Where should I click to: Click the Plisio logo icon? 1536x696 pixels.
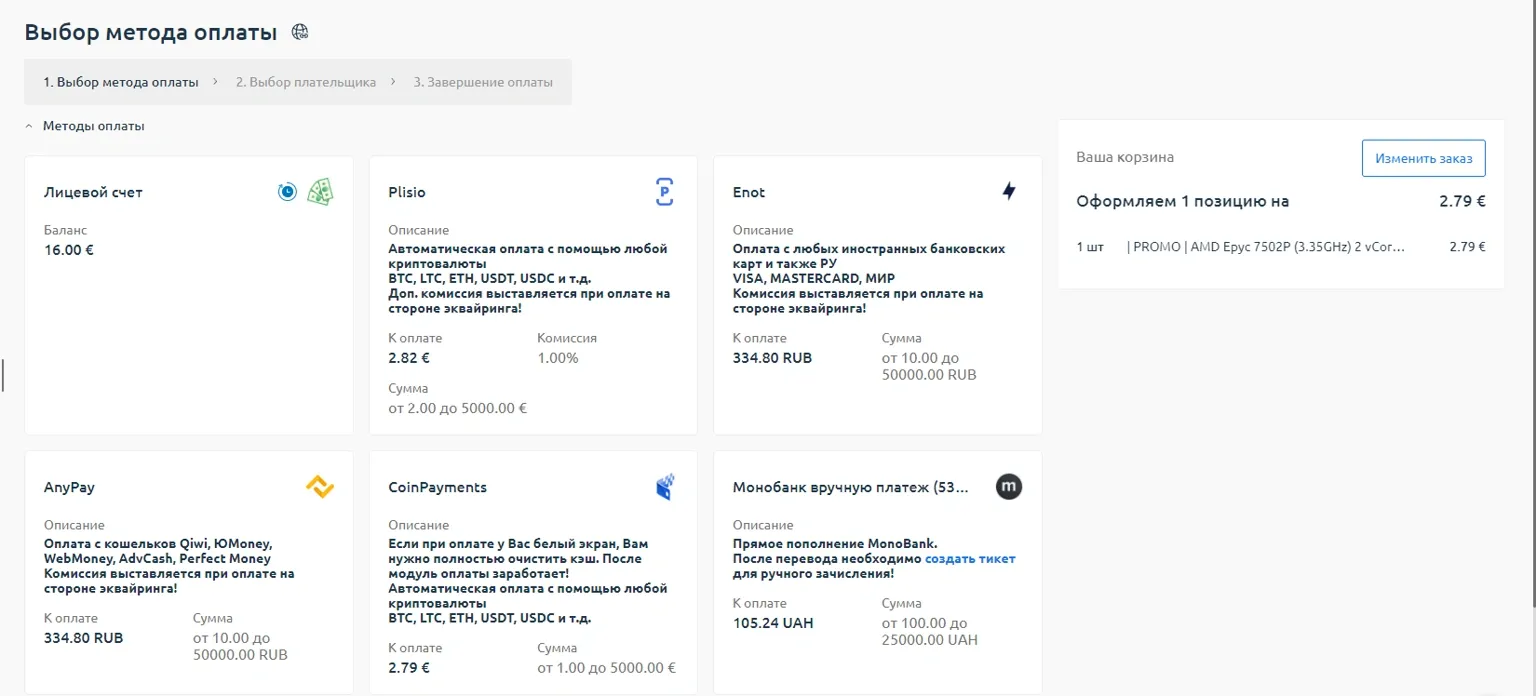(664, 191)
